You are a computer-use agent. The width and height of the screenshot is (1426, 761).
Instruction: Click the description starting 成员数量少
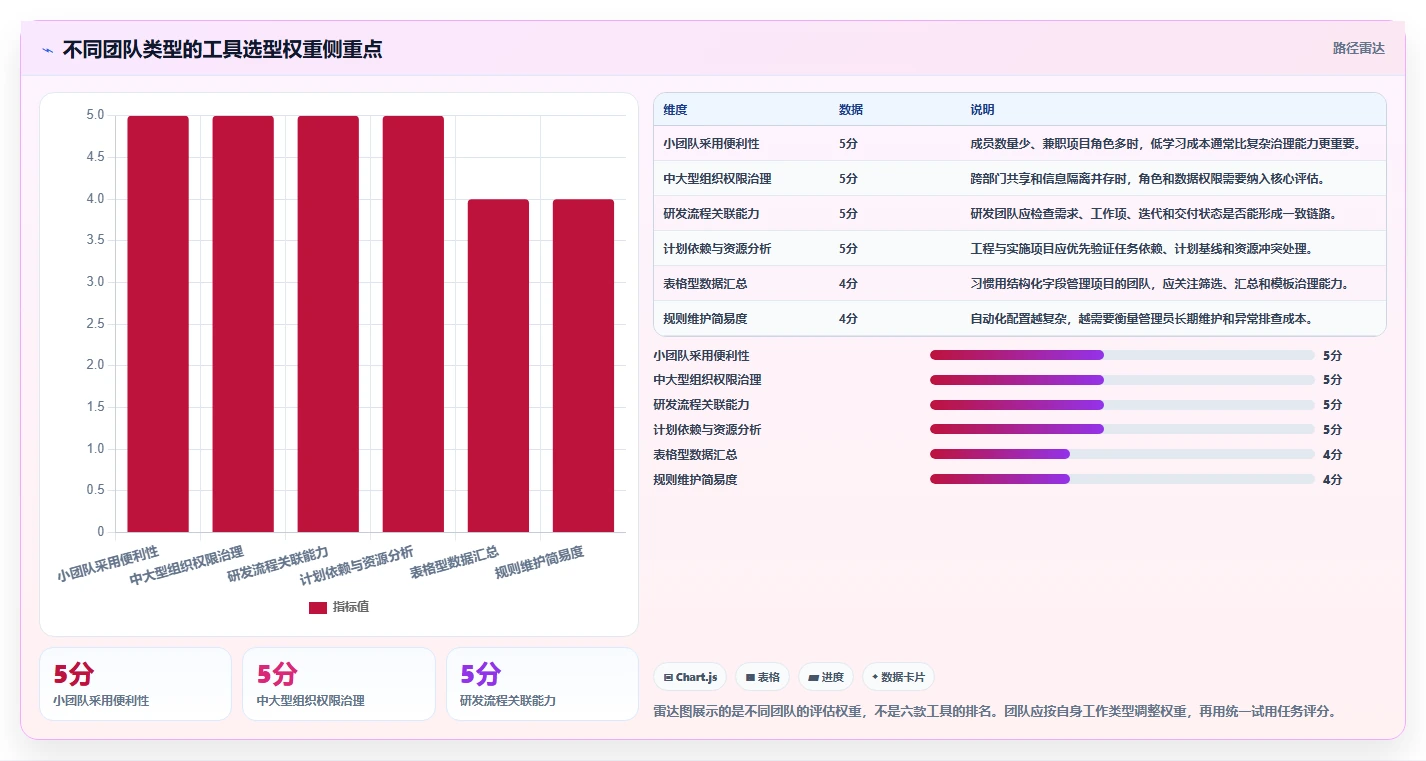pyautogui.click(x=1166, y=143)
